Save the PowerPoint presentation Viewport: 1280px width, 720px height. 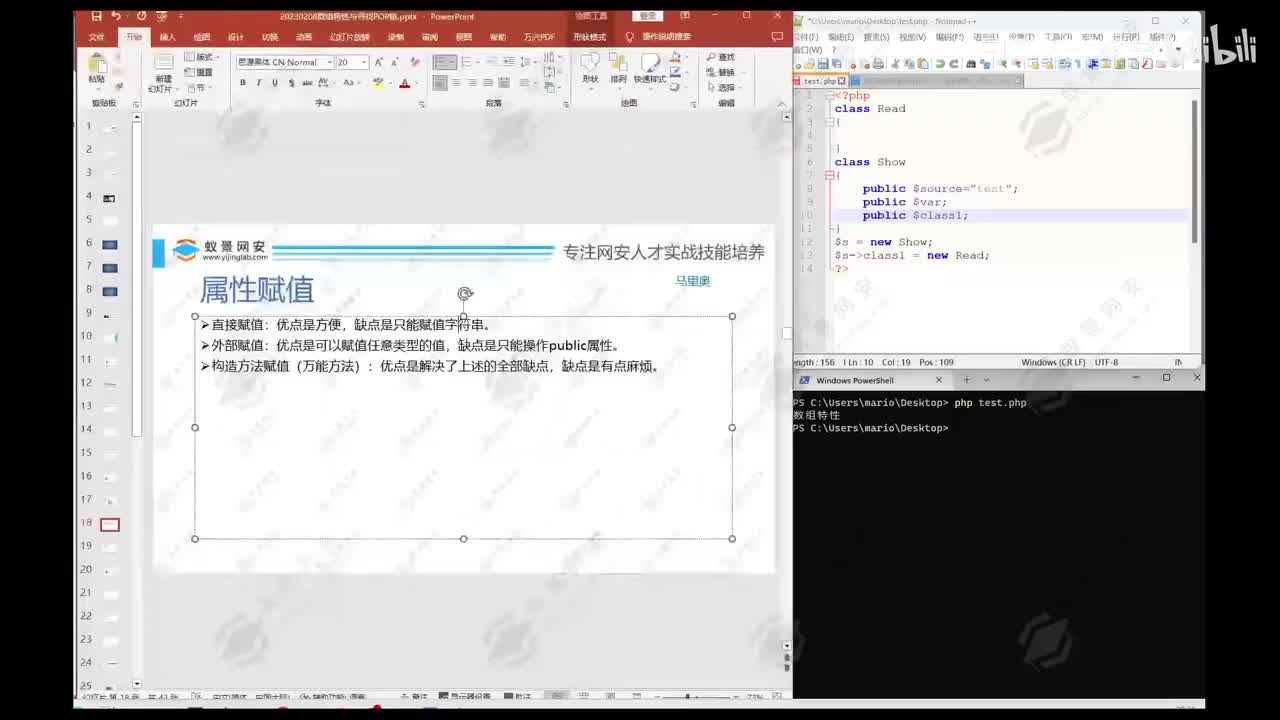tap(96, 16)
